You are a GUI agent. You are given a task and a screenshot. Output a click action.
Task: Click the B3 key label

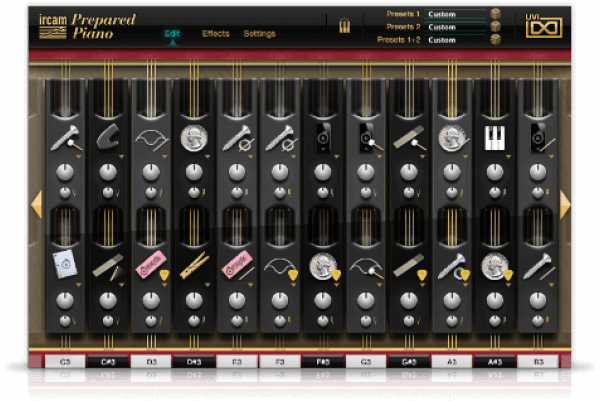[x=538, y=362]
